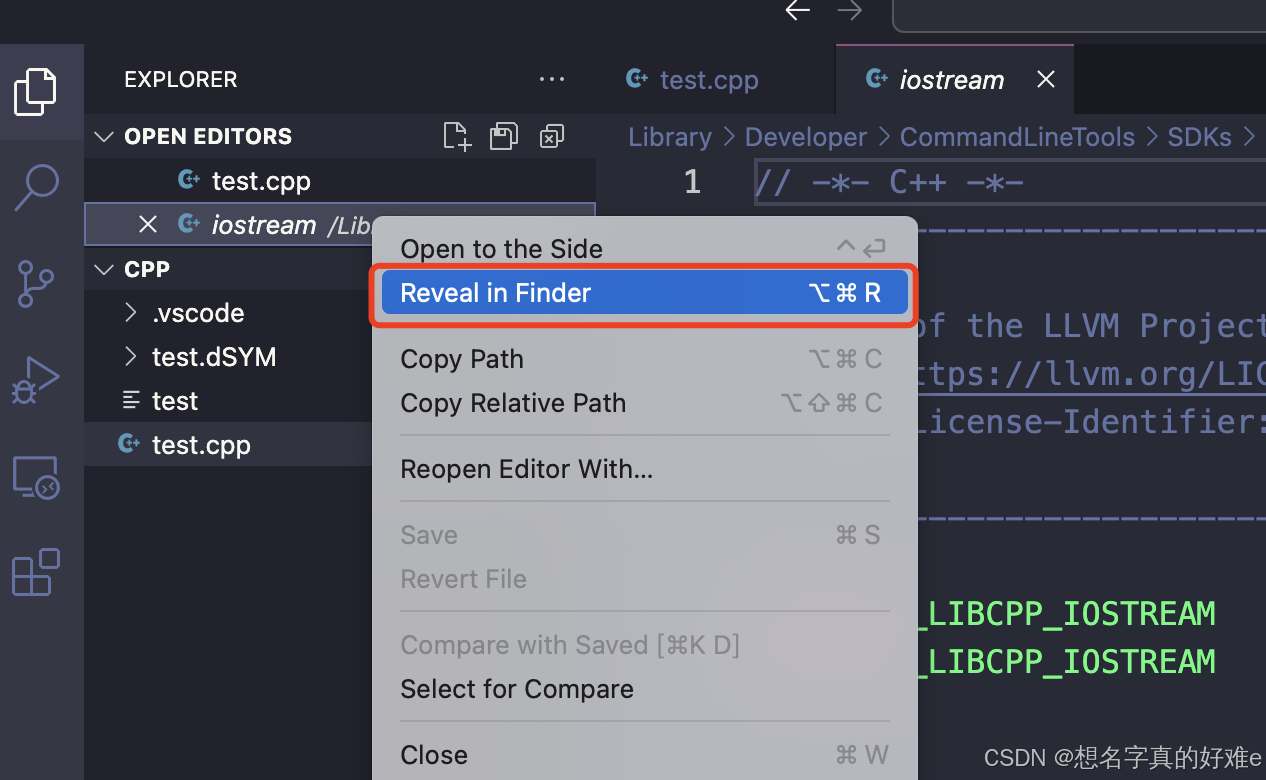Select the Explorer activity bar icon
1266x780 pixels.
click(37, 91)
